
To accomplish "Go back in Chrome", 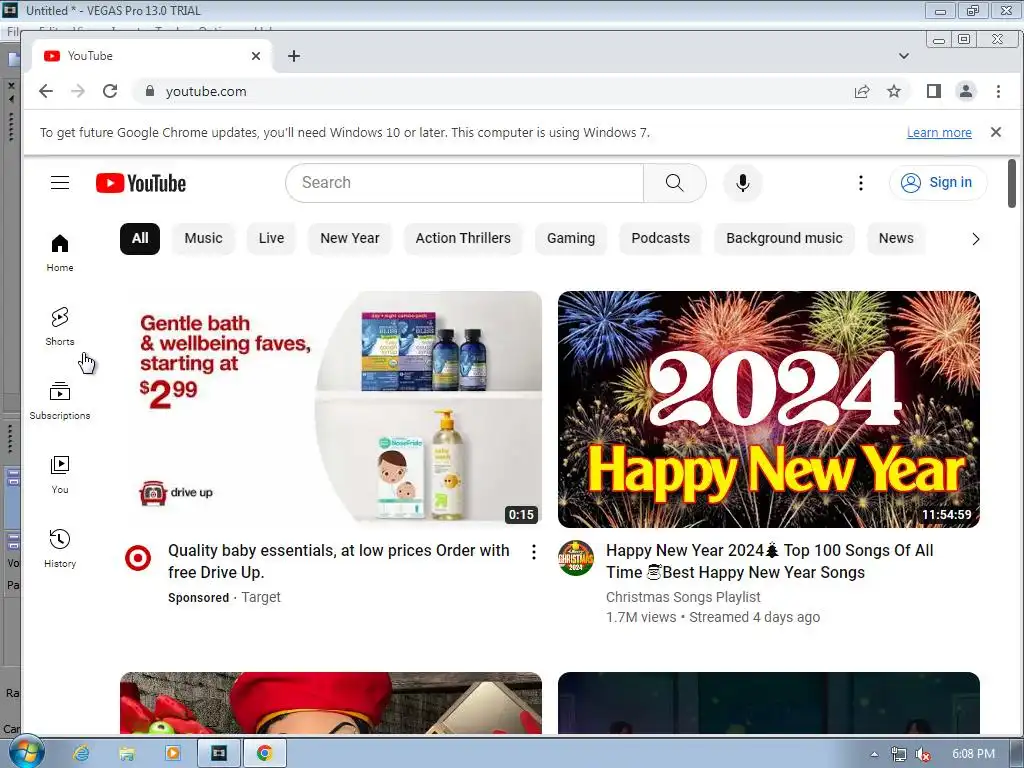I will [x=46, y=91].
